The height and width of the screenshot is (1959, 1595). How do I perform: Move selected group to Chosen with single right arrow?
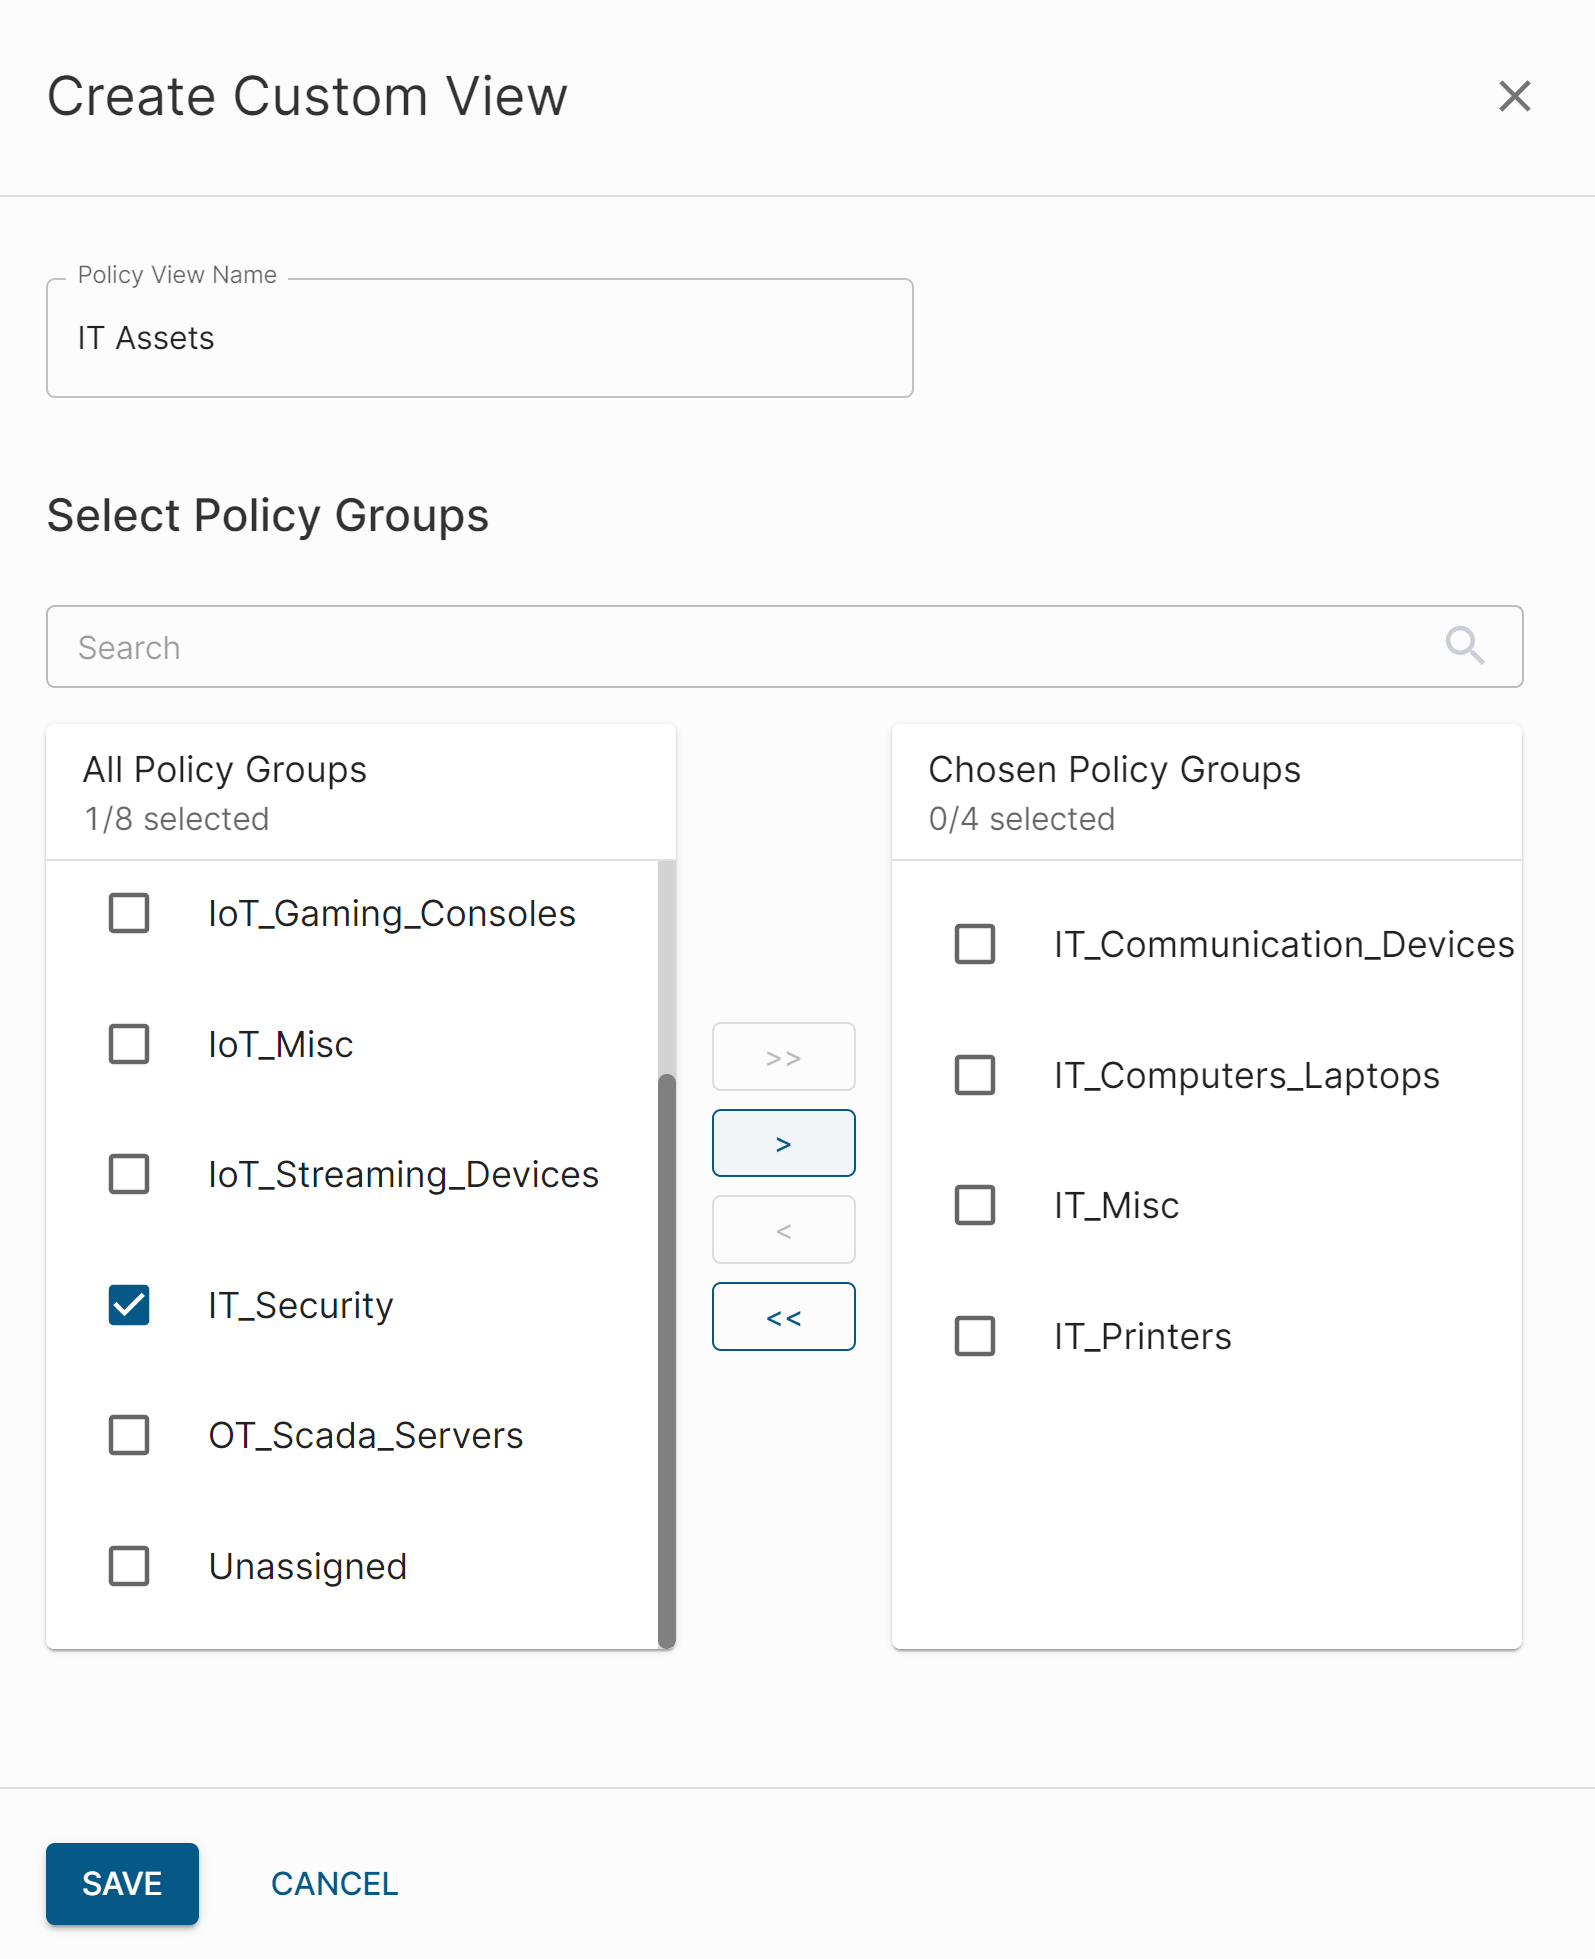pos(783,1143)
